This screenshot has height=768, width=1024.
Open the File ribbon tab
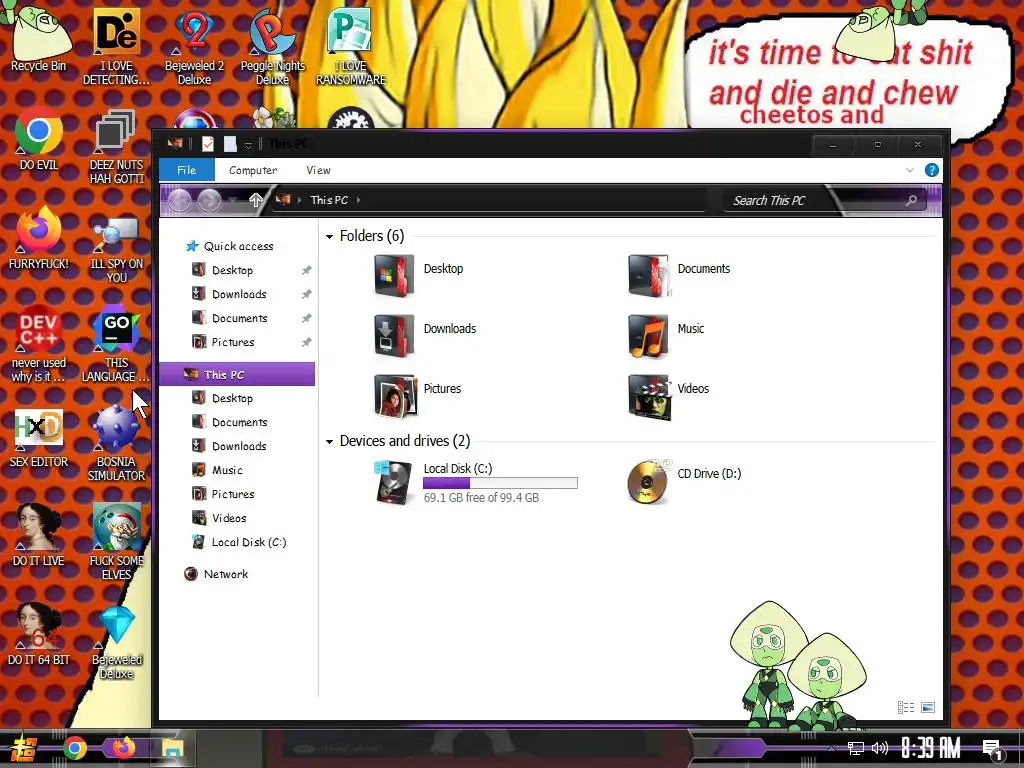click(187, 170)
